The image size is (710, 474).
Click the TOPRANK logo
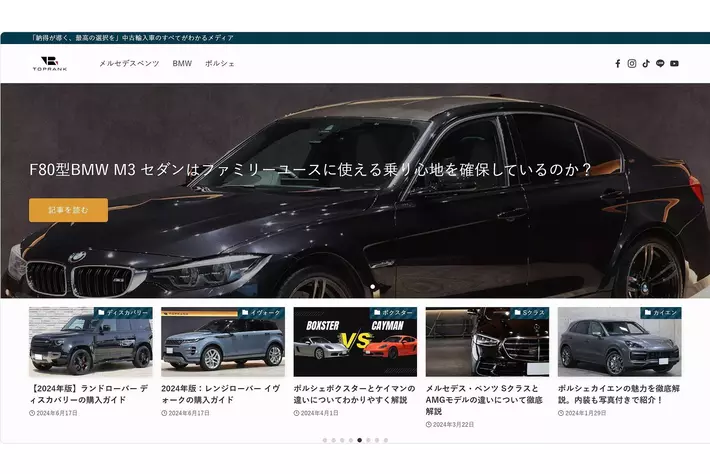click(47, 63)
